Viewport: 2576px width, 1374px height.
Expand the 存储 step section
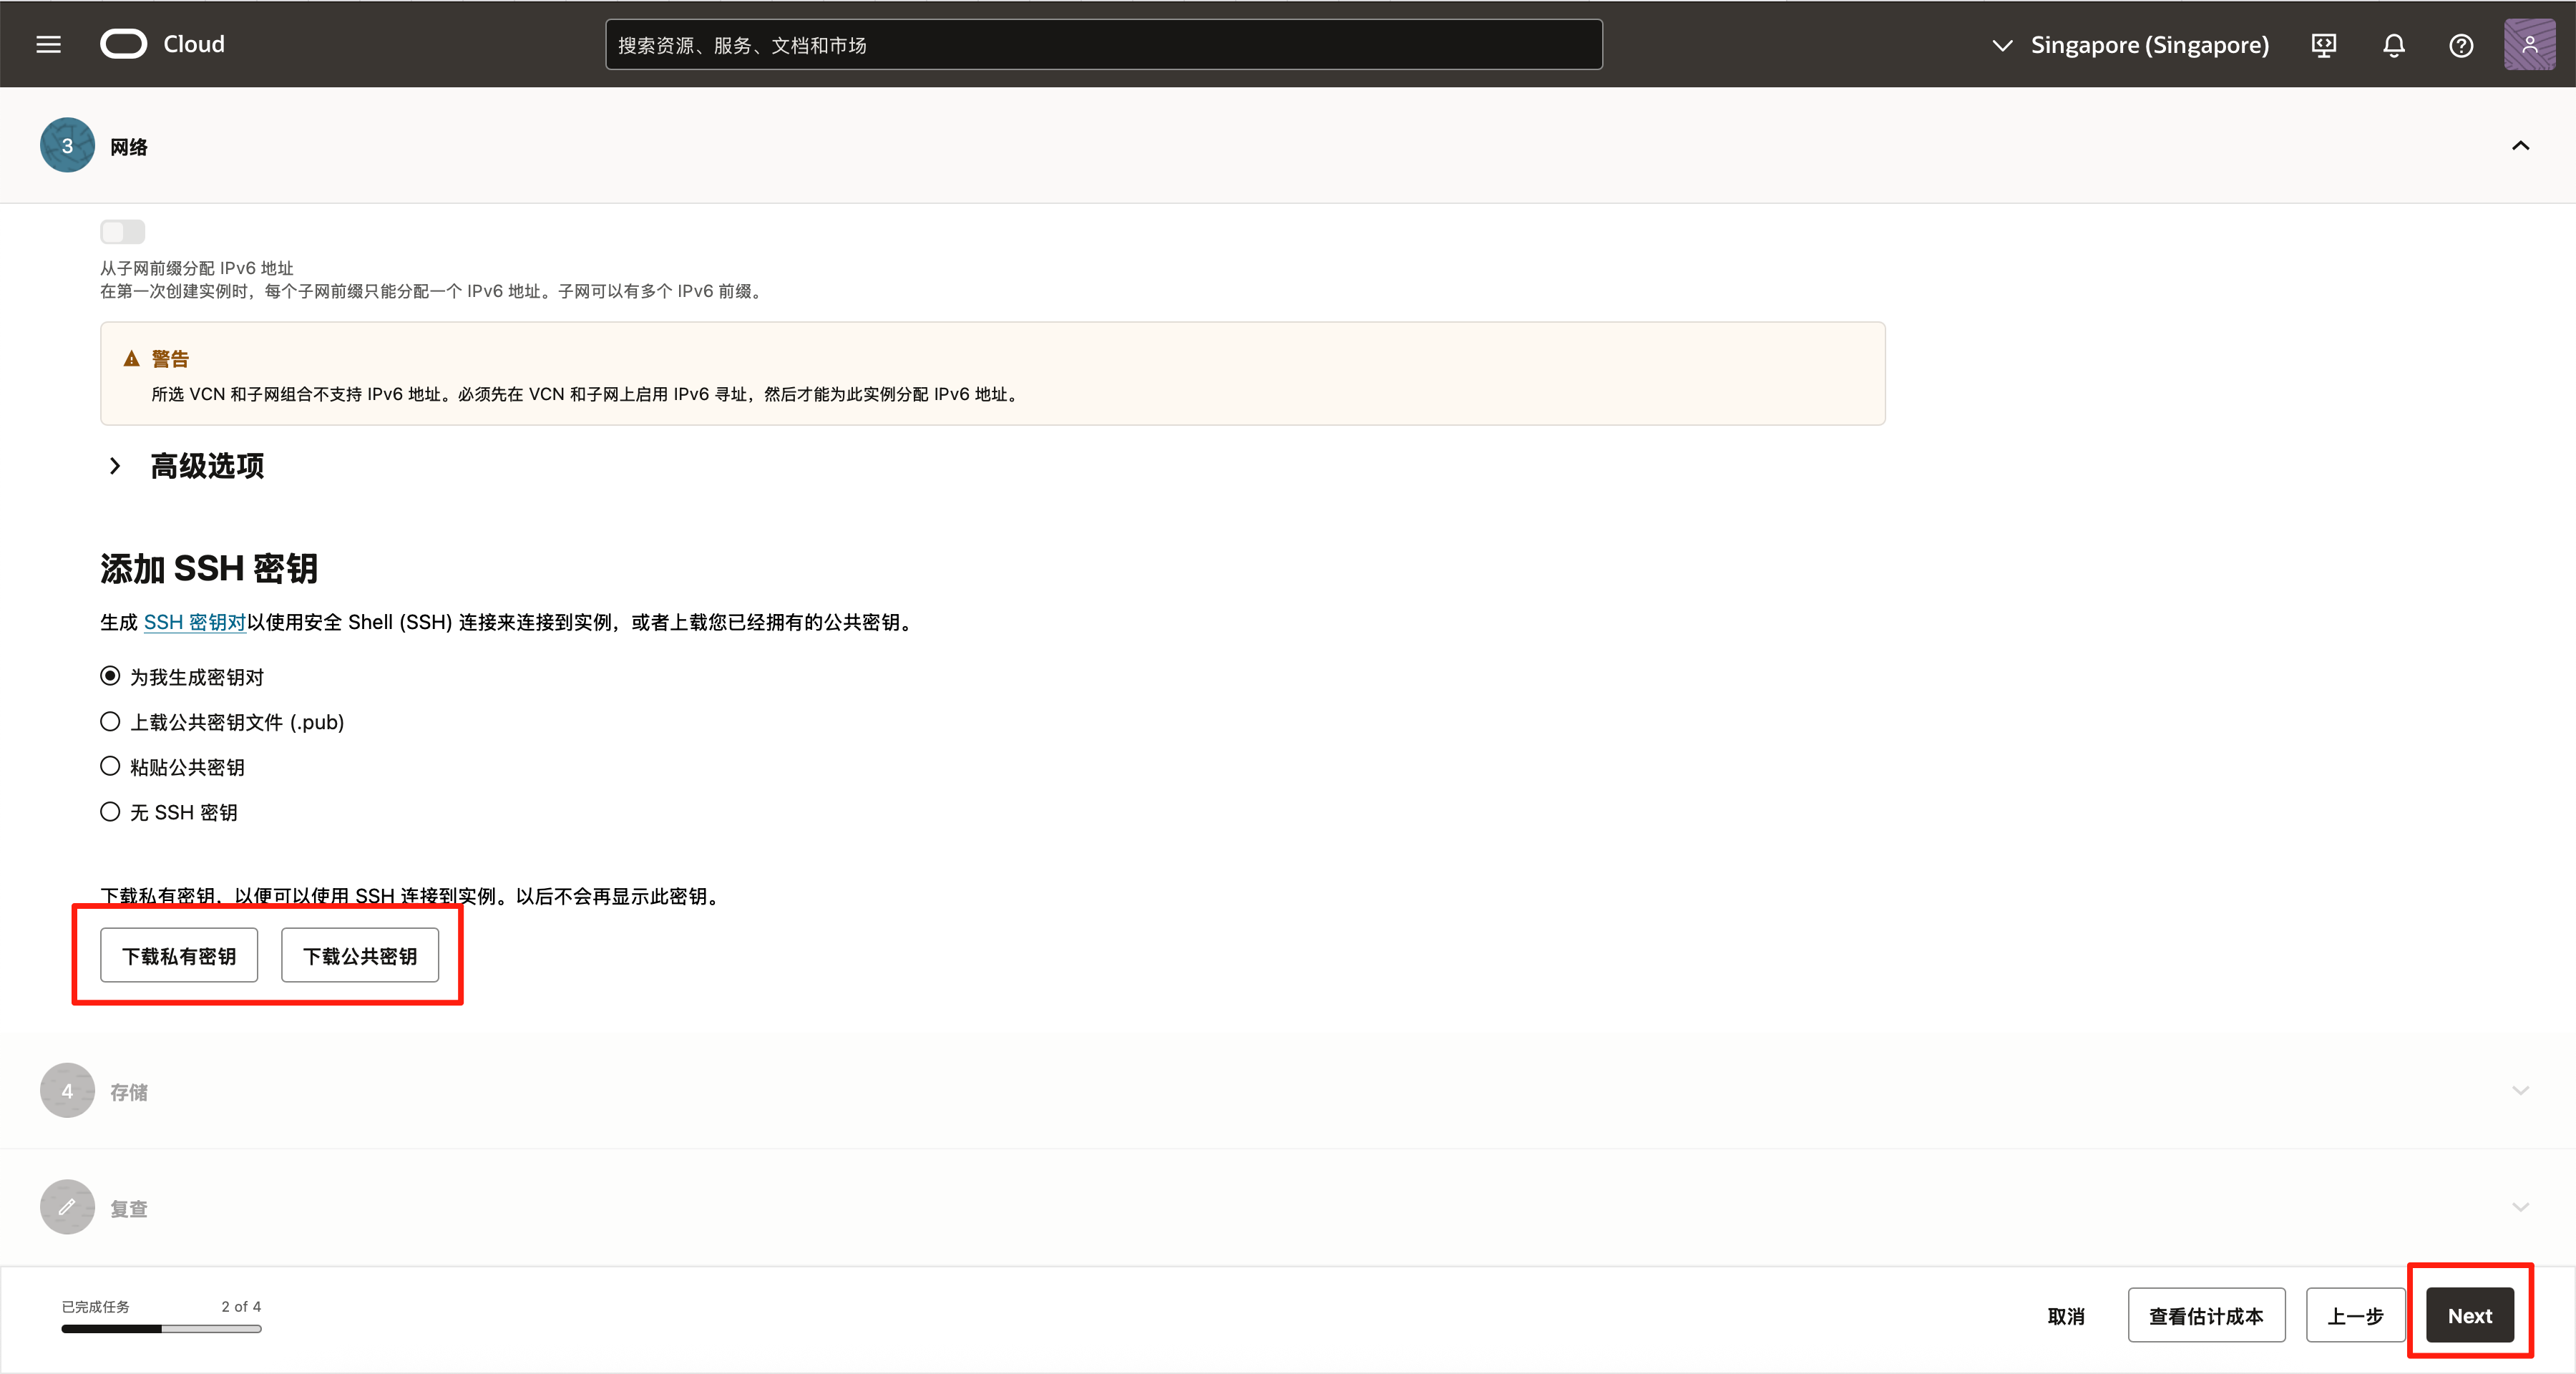pos(2520,1091)
